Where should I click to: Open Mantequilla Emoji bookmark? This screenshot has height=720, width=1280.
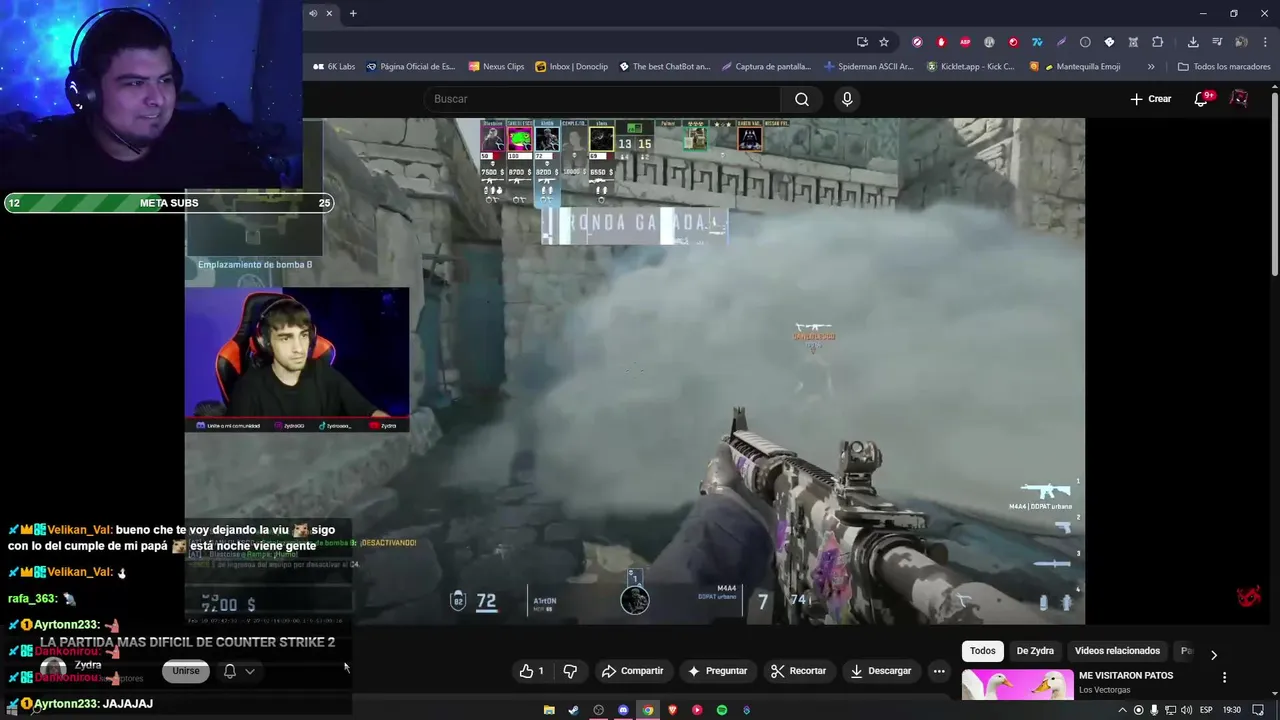tap(1075, 67)
